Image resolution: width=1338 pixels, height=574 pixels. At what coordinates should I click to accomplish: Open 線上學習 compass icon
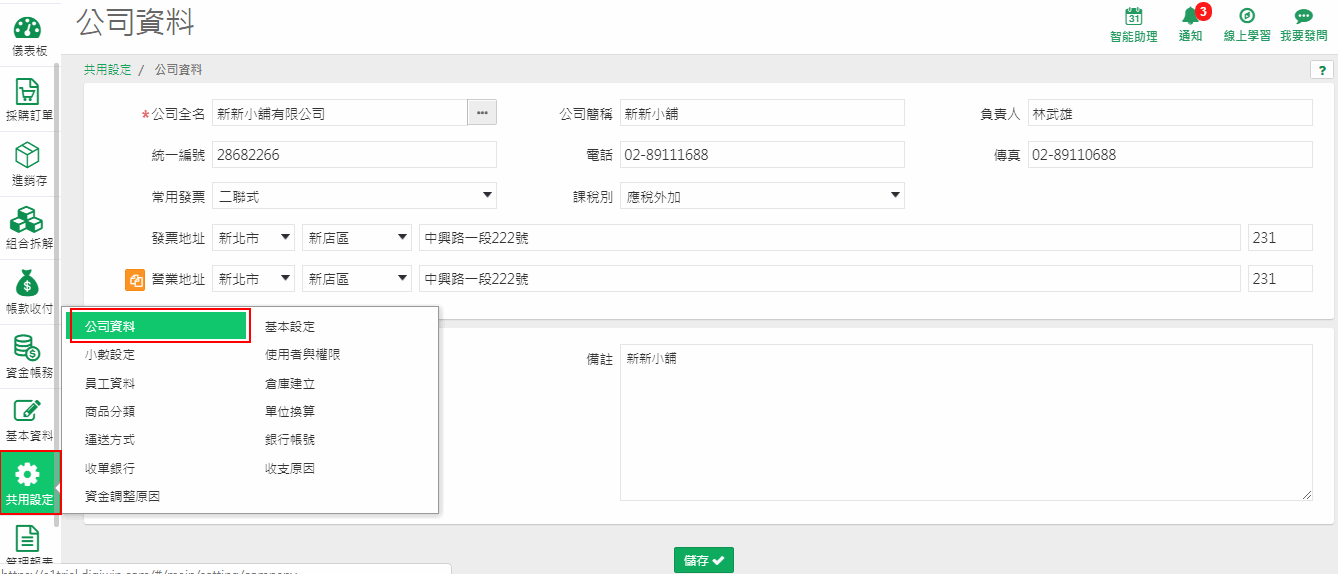pos(1247,16)
